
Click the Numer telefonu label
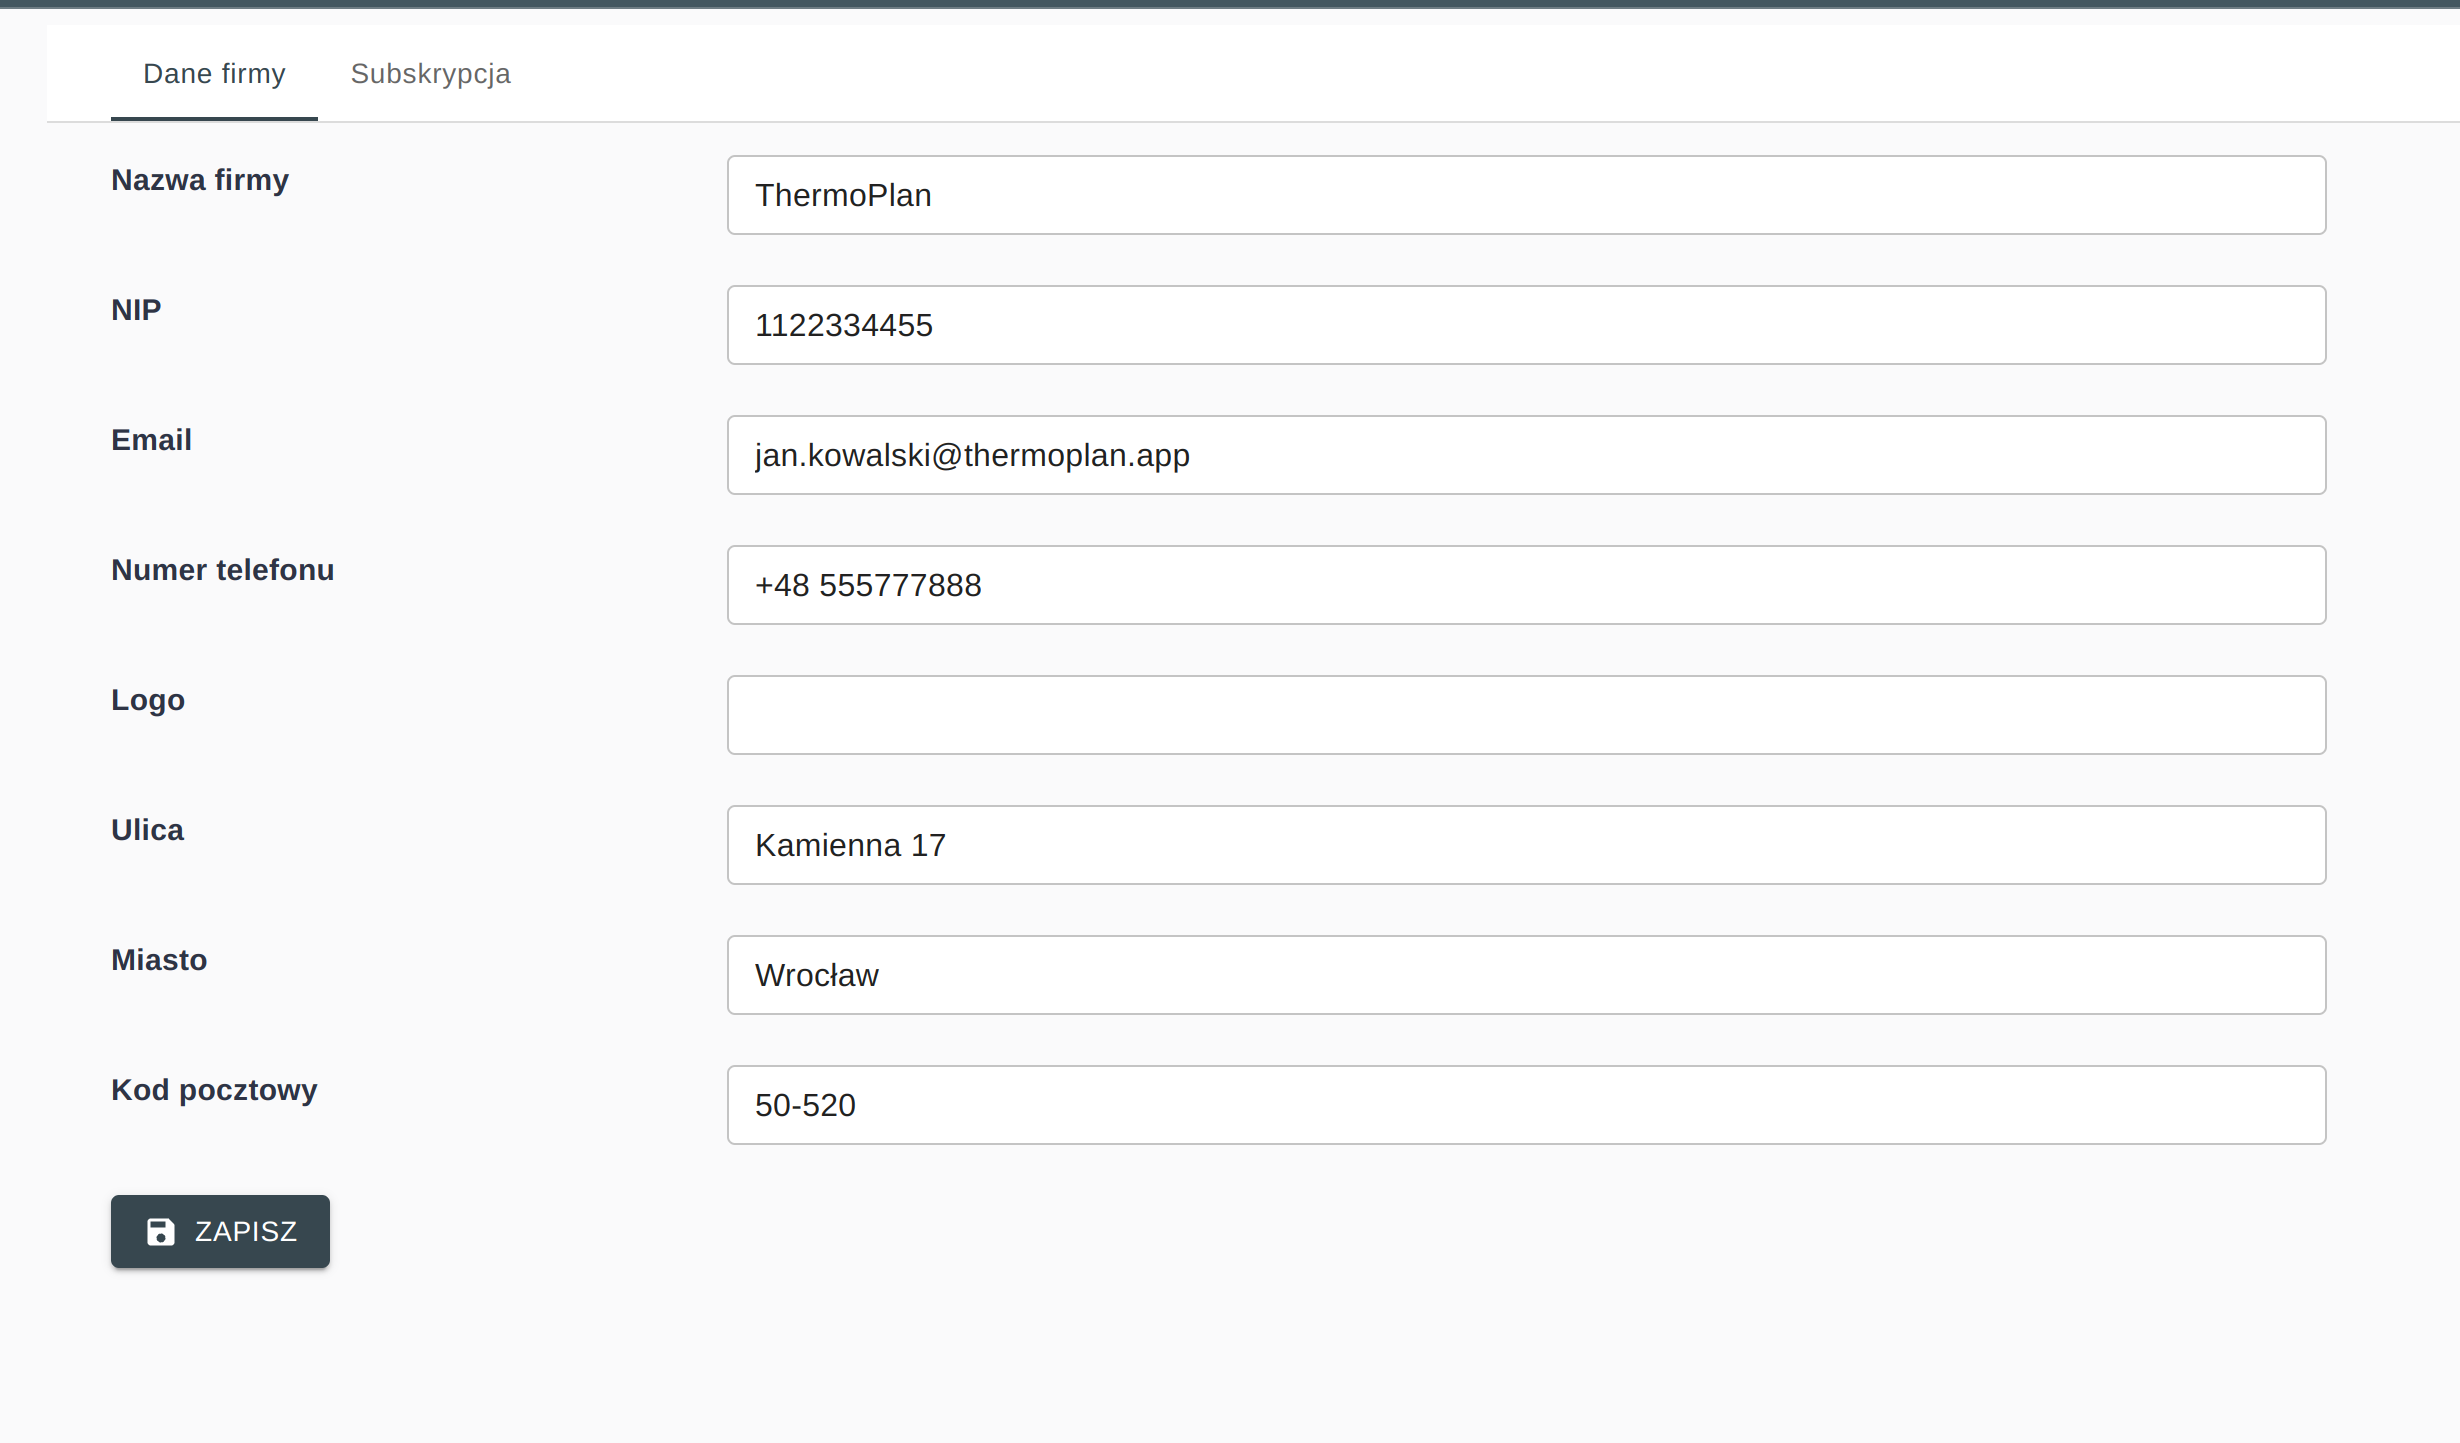pyautogui.click(x=223, y=570)
